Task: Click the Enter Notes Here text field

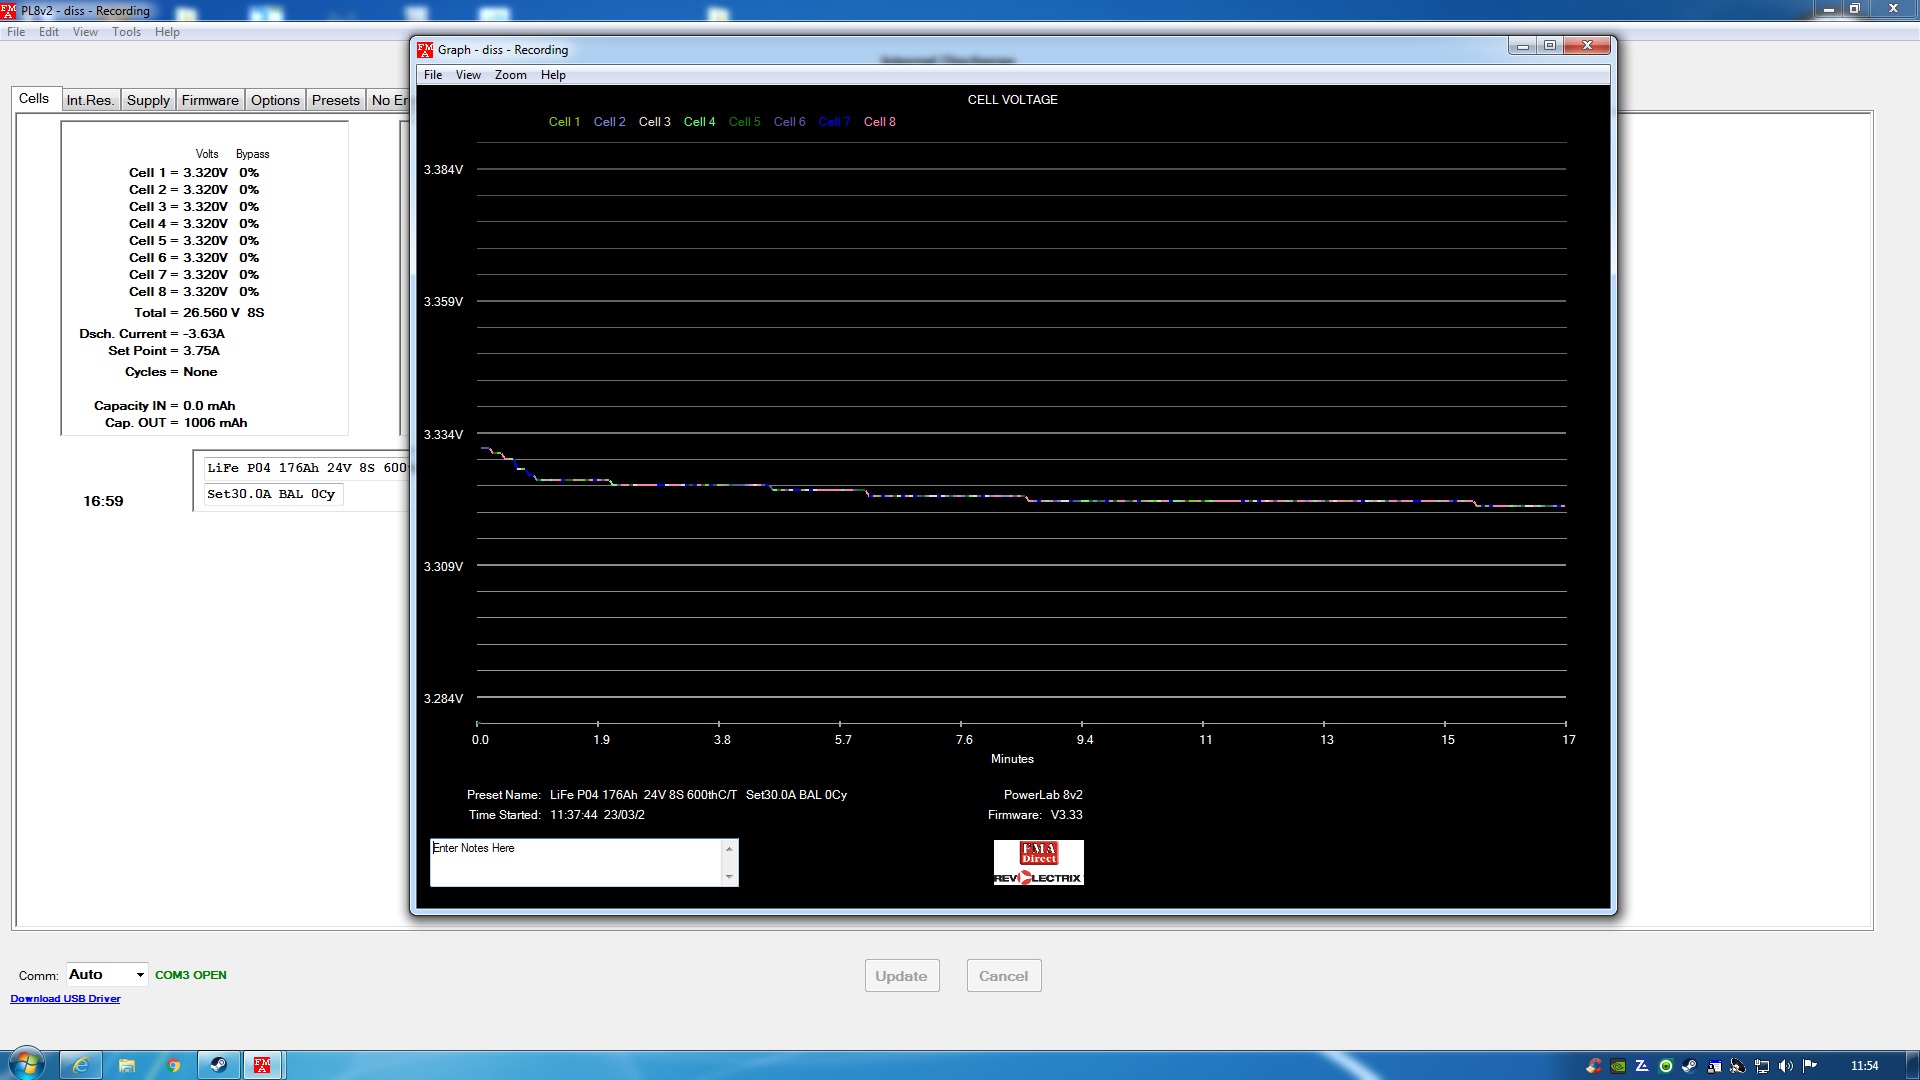Action: [x=575, y=862]
